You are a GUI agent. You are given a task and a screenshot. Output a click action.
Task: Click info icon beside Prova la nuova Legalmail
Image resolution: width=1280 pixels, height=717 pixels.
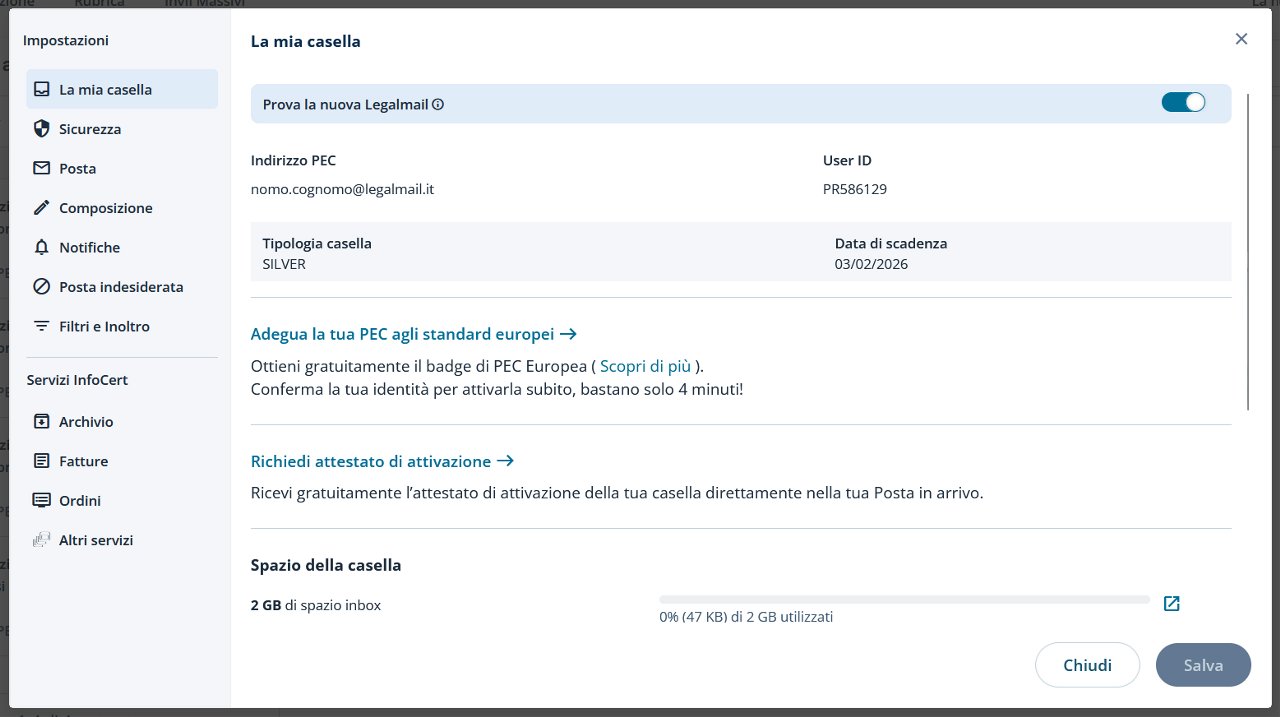point(438,104)
